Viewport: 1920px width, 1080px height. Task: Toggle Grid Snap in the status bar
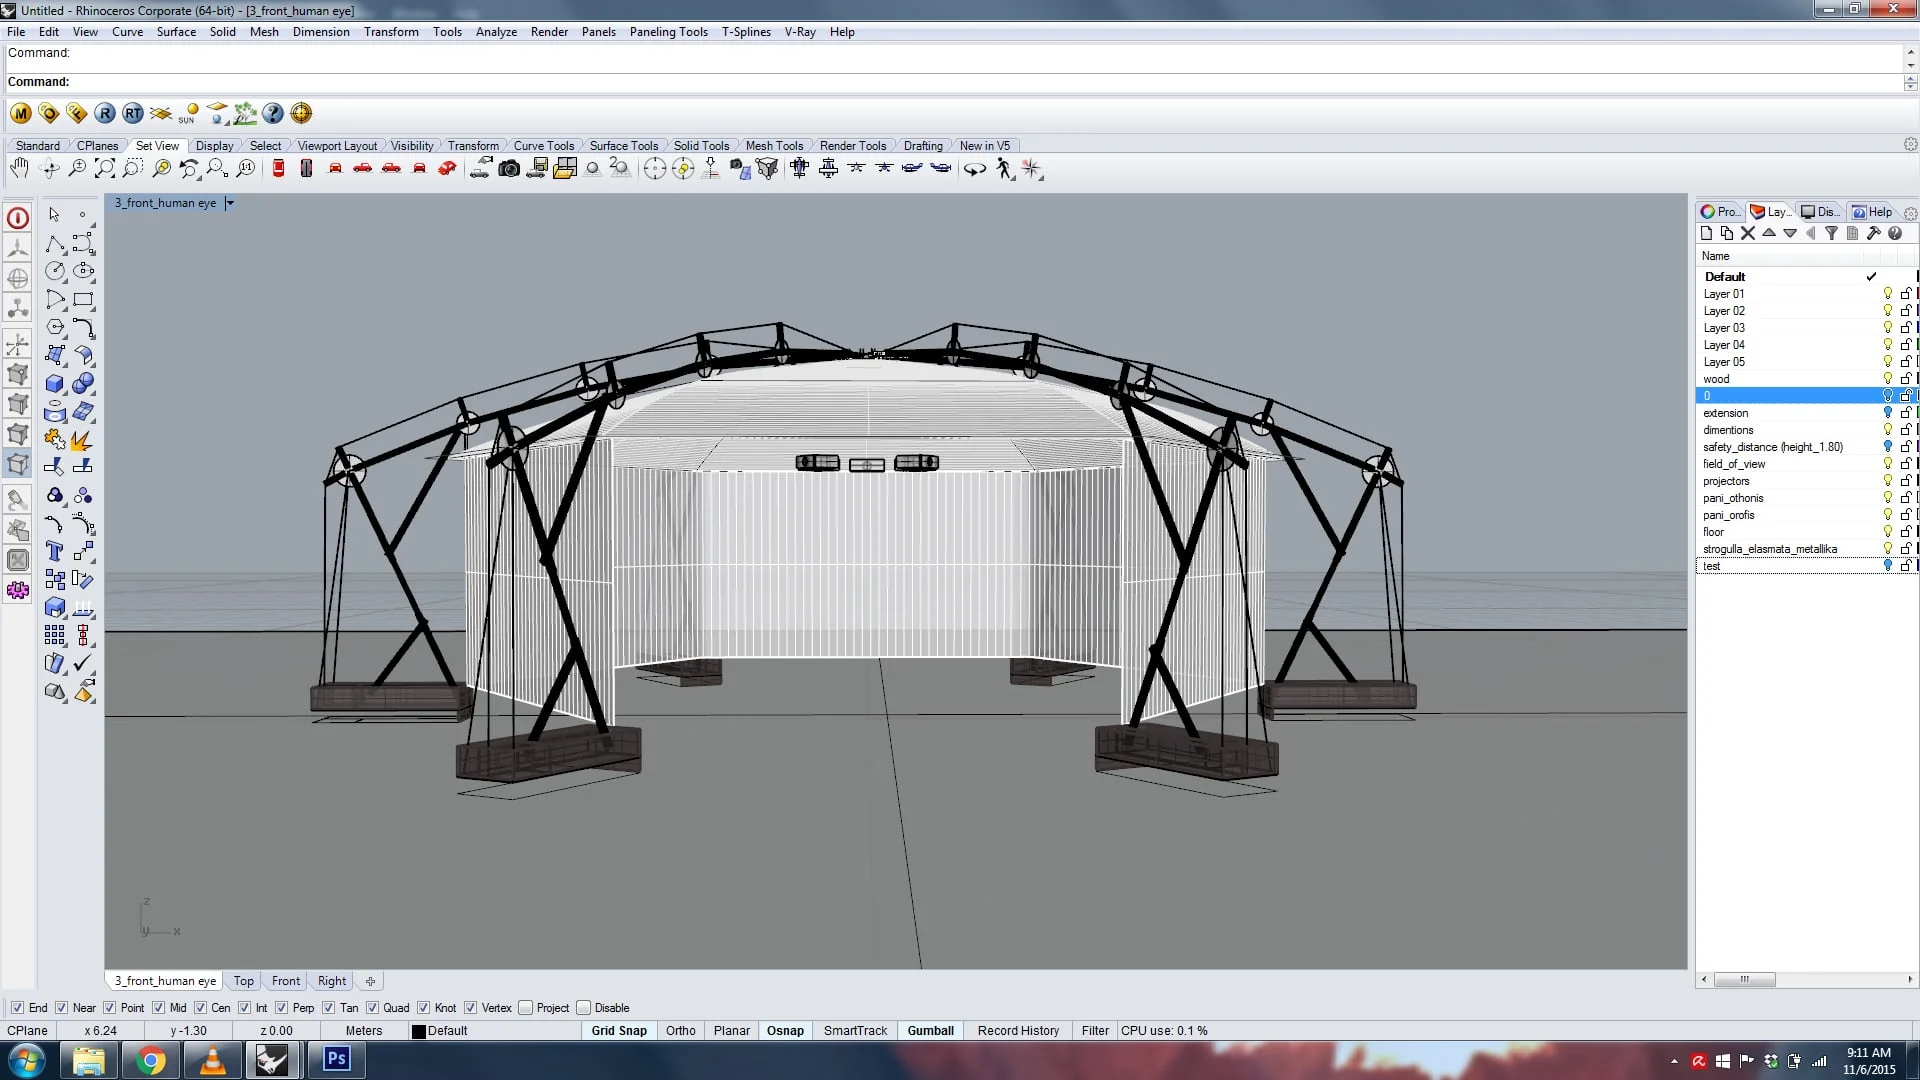tap(619, 1031)
